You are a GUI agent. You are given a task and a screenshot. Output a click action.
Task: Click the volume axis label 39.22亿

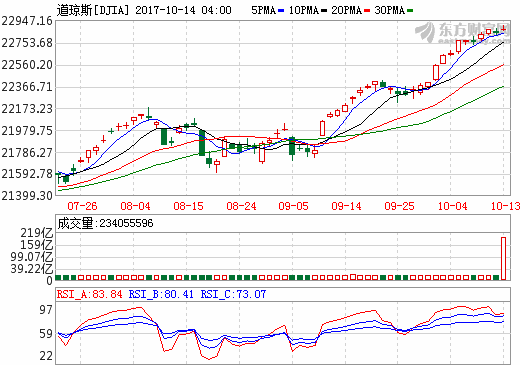(32, 269)
